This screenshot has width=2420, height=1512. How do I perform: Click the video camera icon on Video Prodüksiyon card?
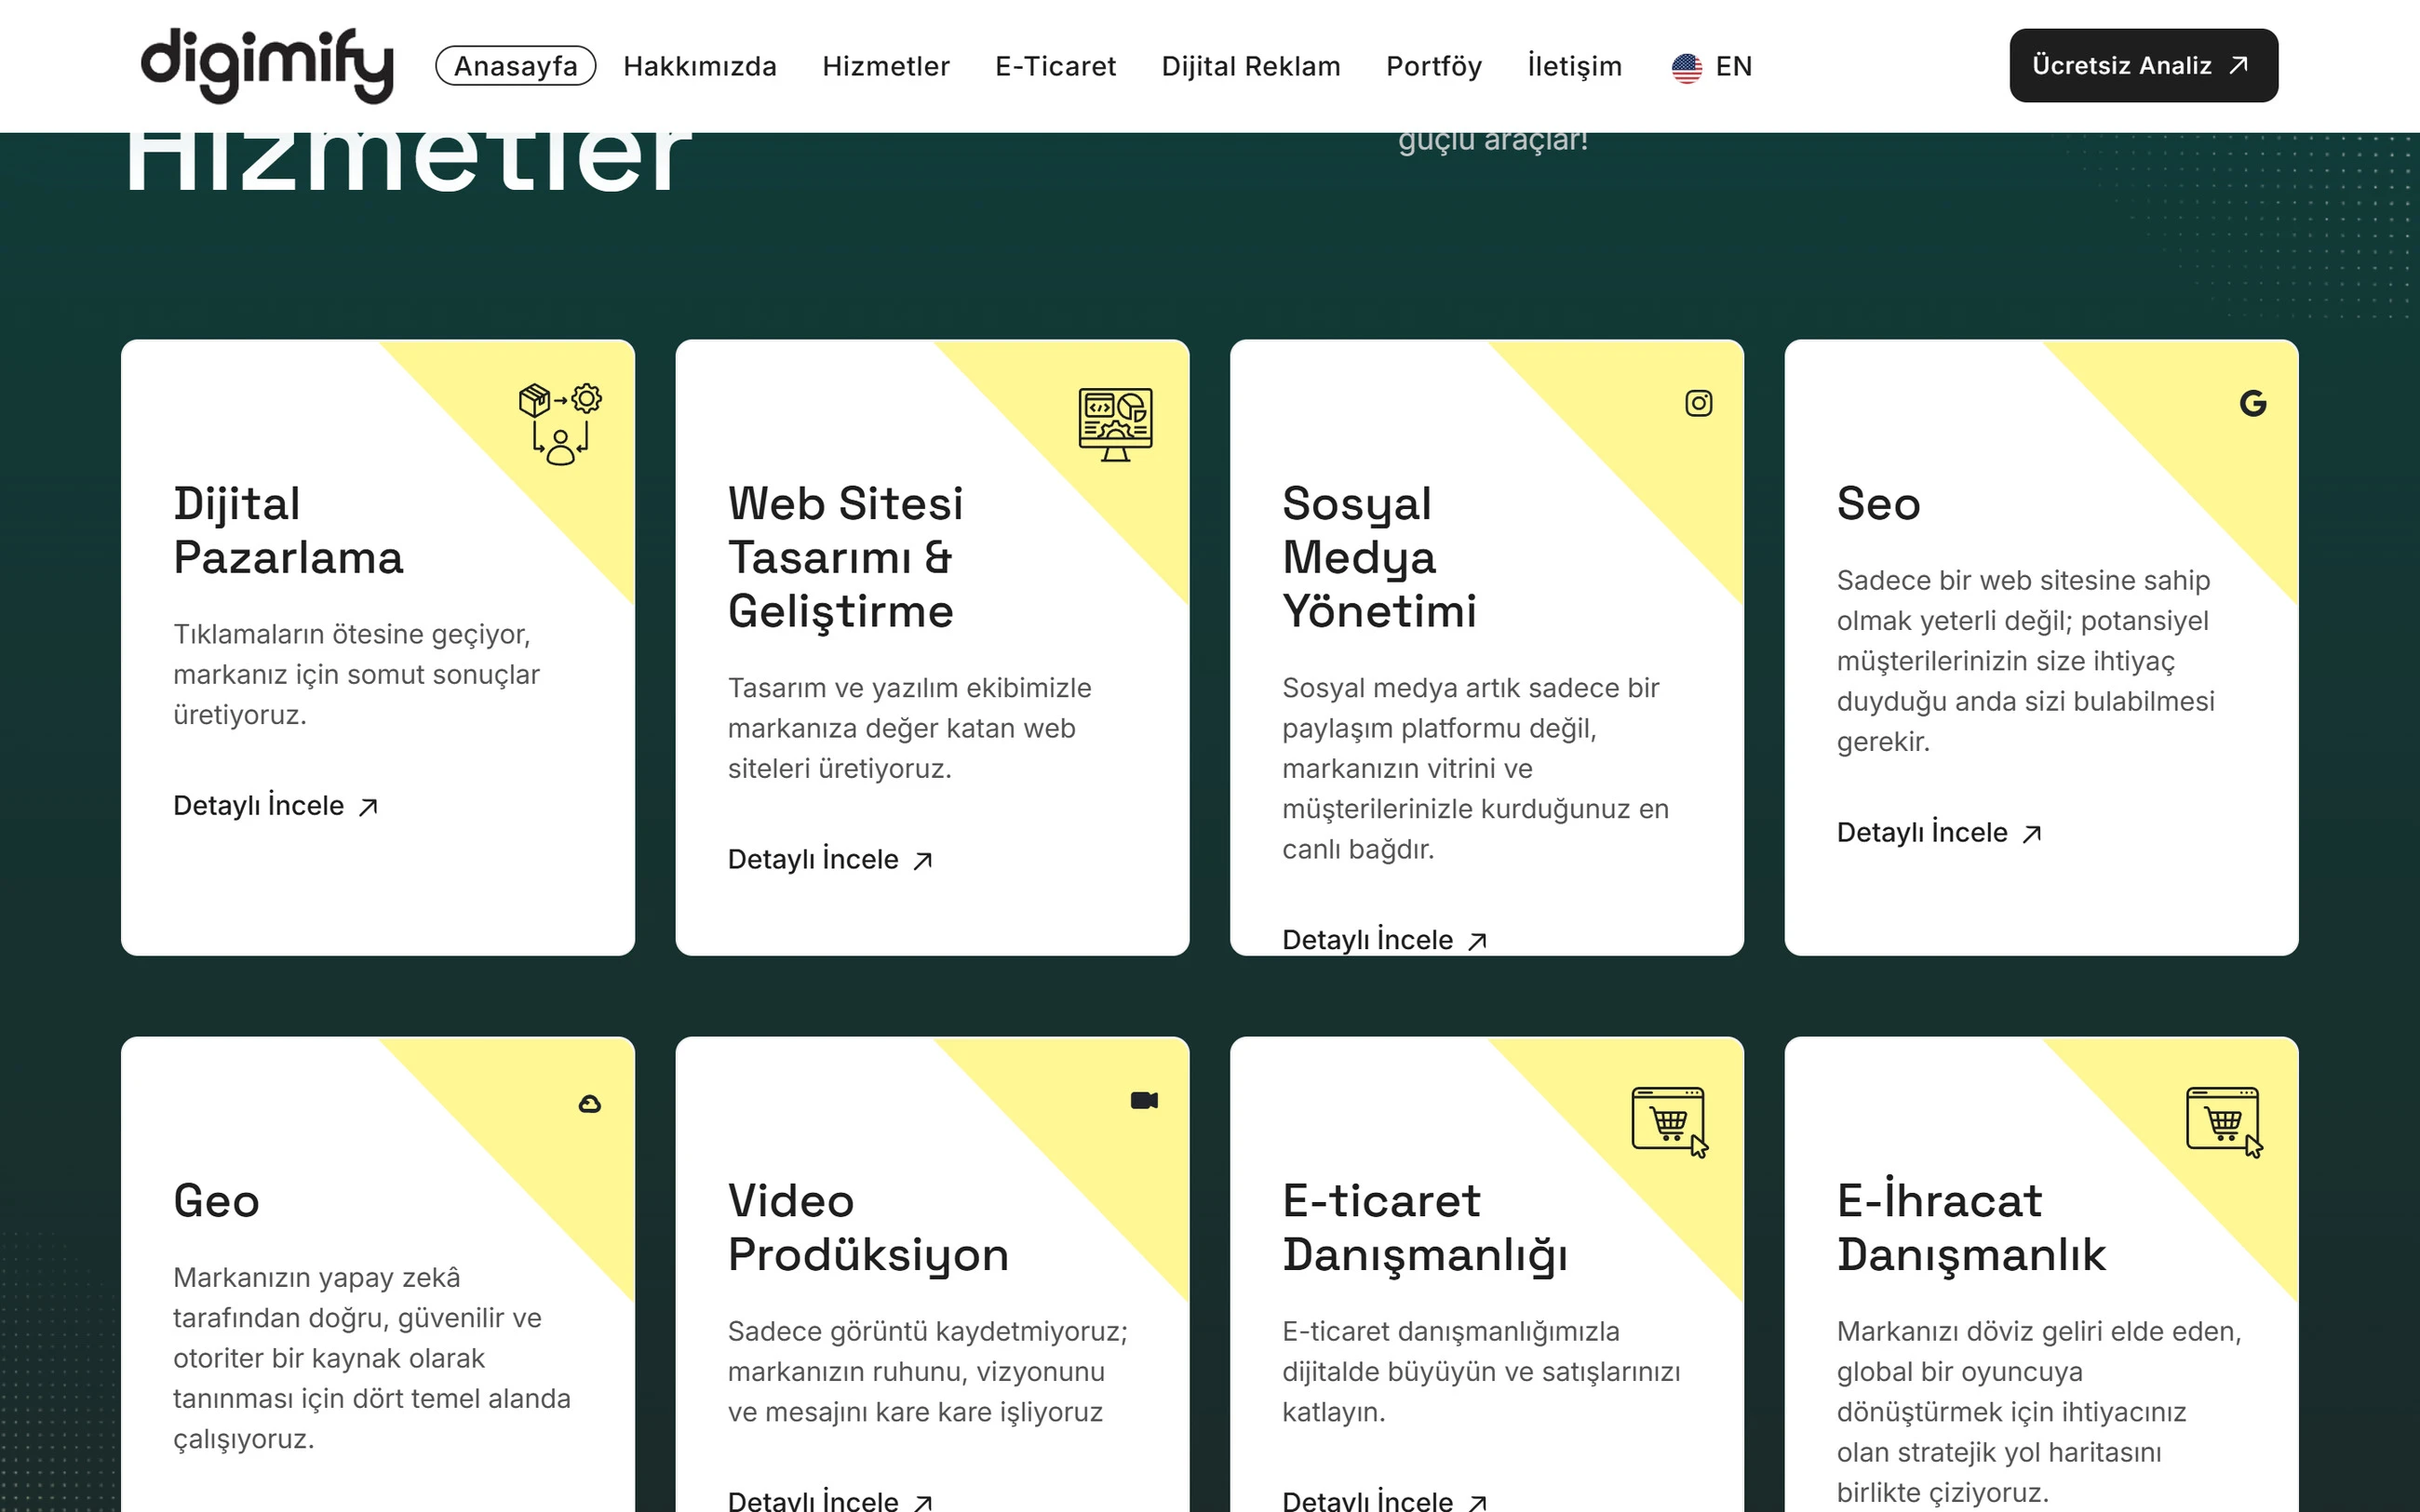[x=1144, y=1100]
